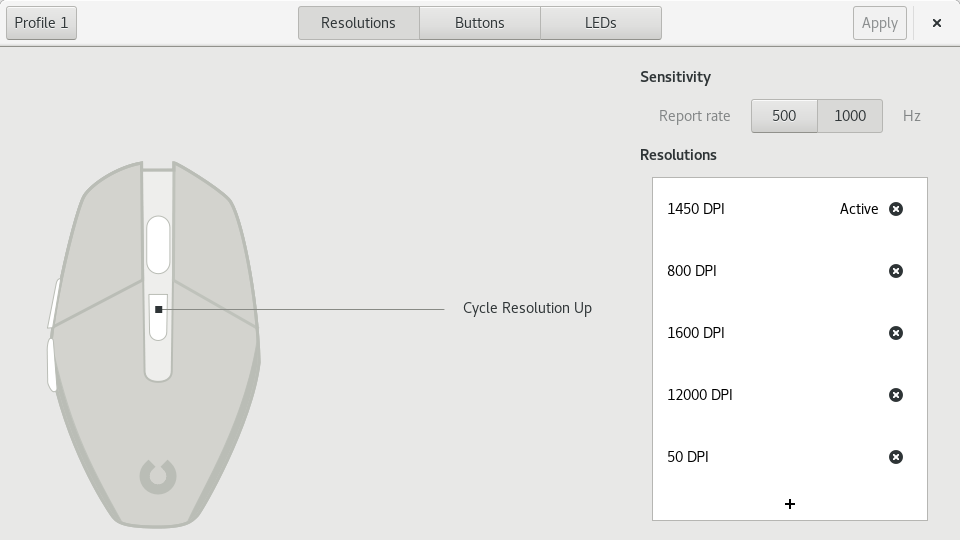Click the DPI button marker on mouse
This screenshot has height=540, width=960.
(x=159, y=310)
